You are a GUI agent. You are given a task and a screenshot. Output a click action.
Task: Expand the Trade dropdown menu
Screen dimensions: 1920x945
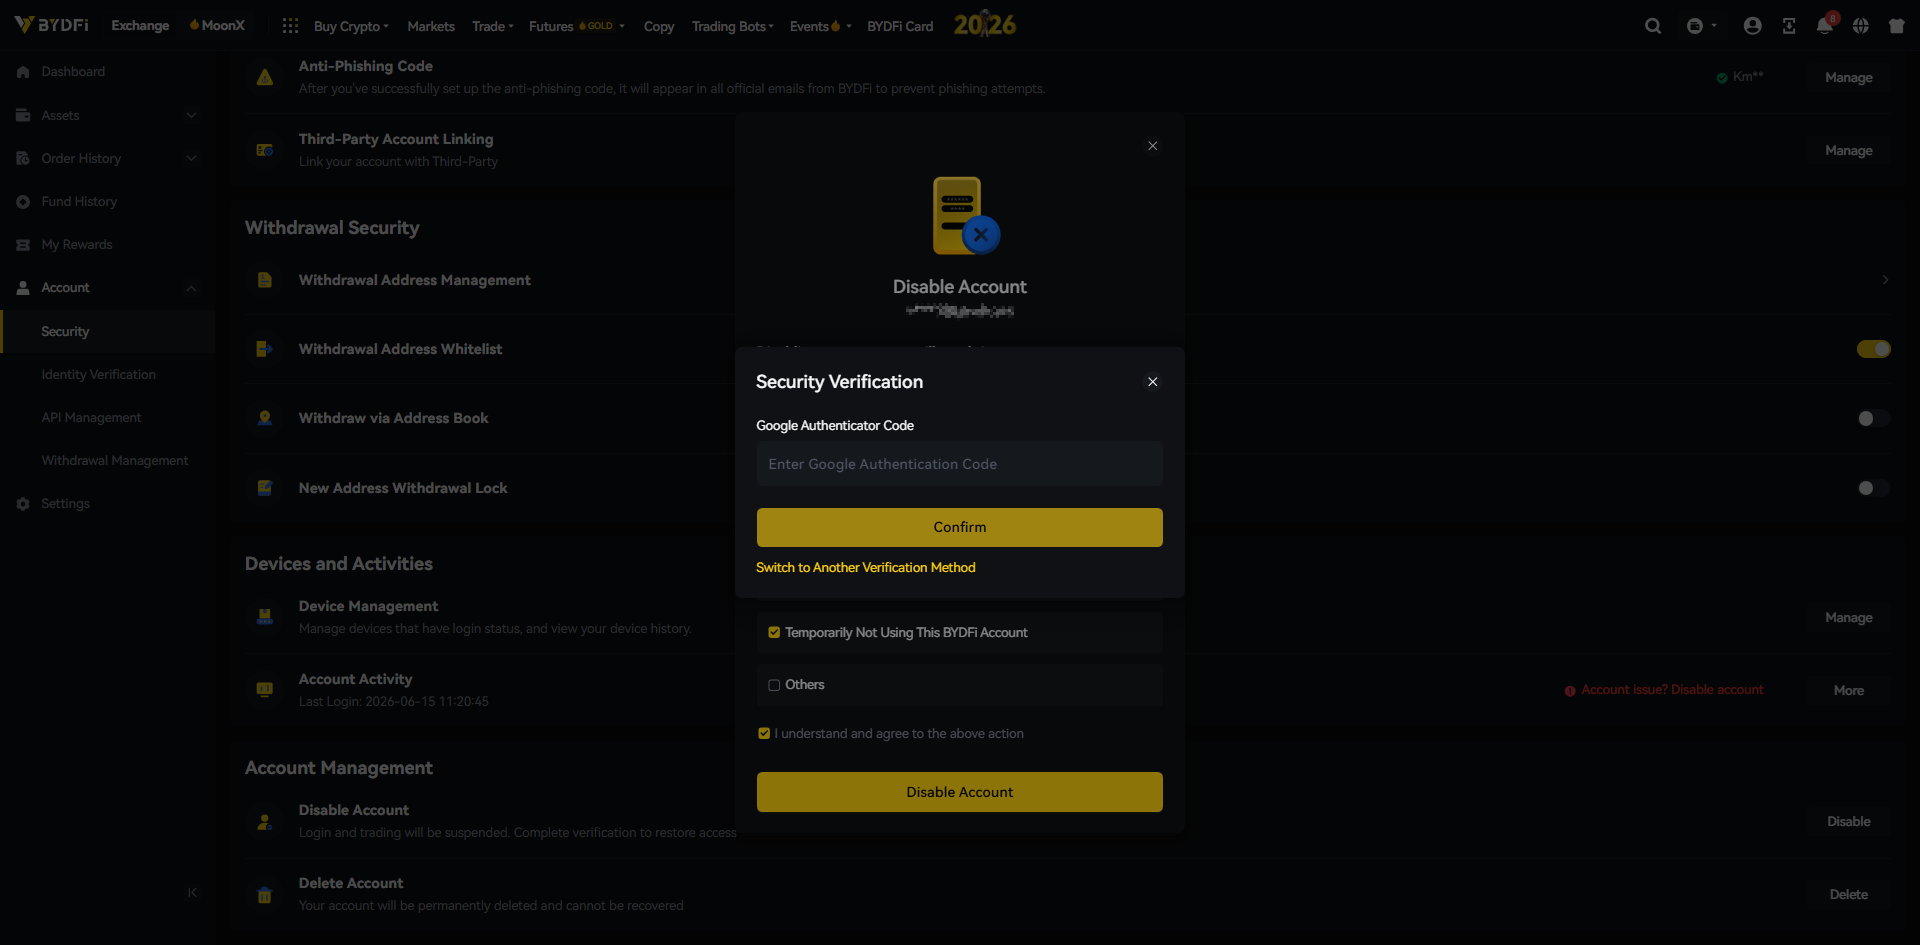coord(493,26)
